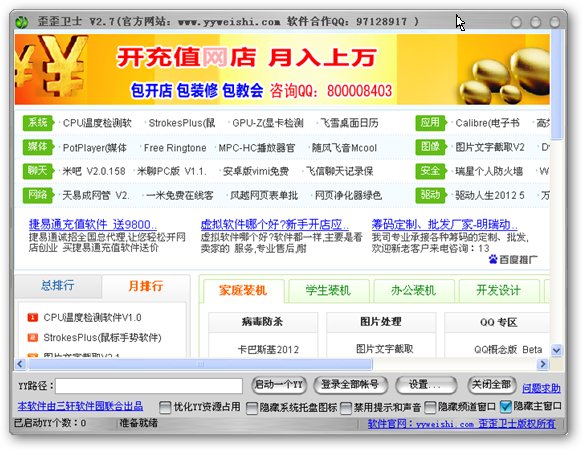Select QQ概念版 Beta under QQ专区
Viewport: 583px width, 450px height.
coord(508,350)
